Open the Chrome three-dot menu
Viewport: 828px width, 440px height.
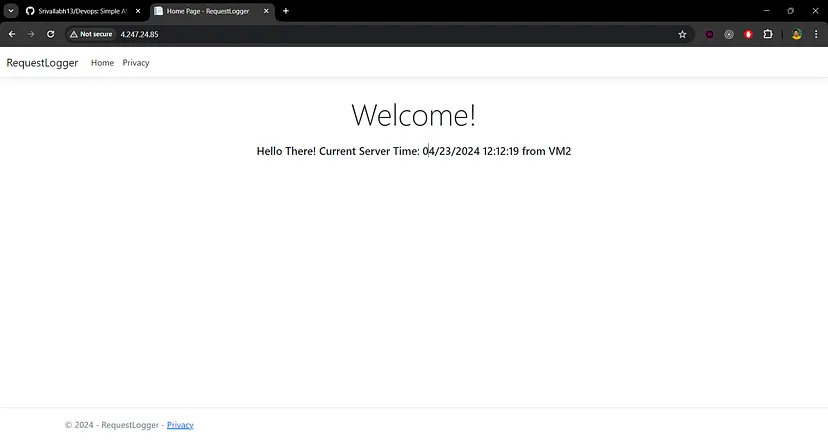click(x=816, y=34)
